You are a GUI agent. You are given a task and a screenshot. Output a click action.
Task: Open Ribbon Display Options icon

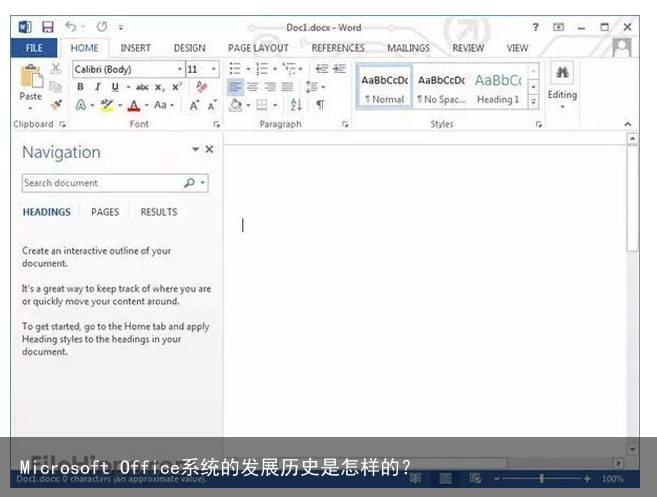click(558, 27)
